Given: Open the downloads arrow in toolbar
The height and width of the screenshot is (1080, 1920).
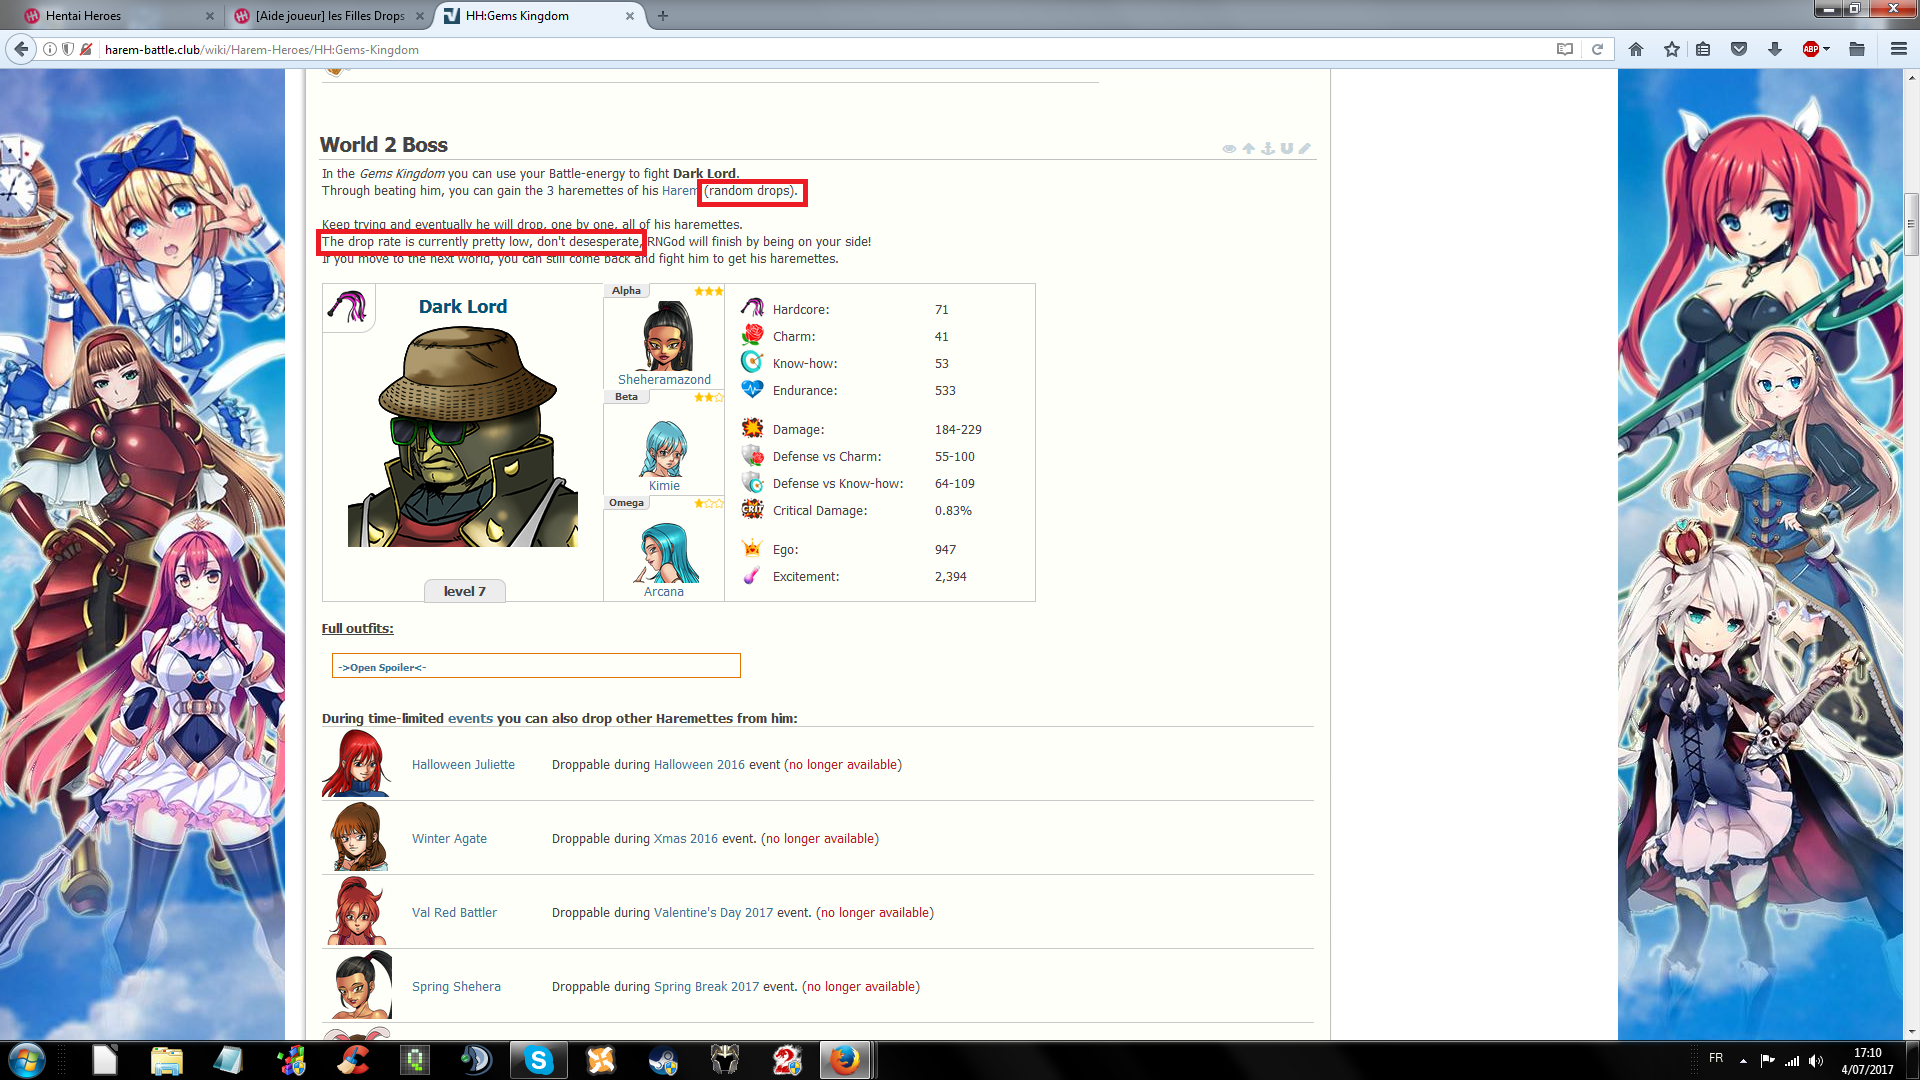Looking at the screenshot, I should [1775, 49].
